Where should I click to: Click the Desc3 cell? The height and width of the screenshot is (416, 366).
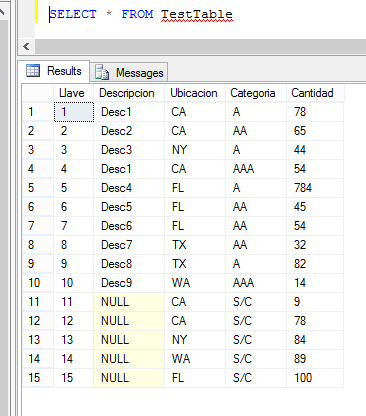point(129,150)
